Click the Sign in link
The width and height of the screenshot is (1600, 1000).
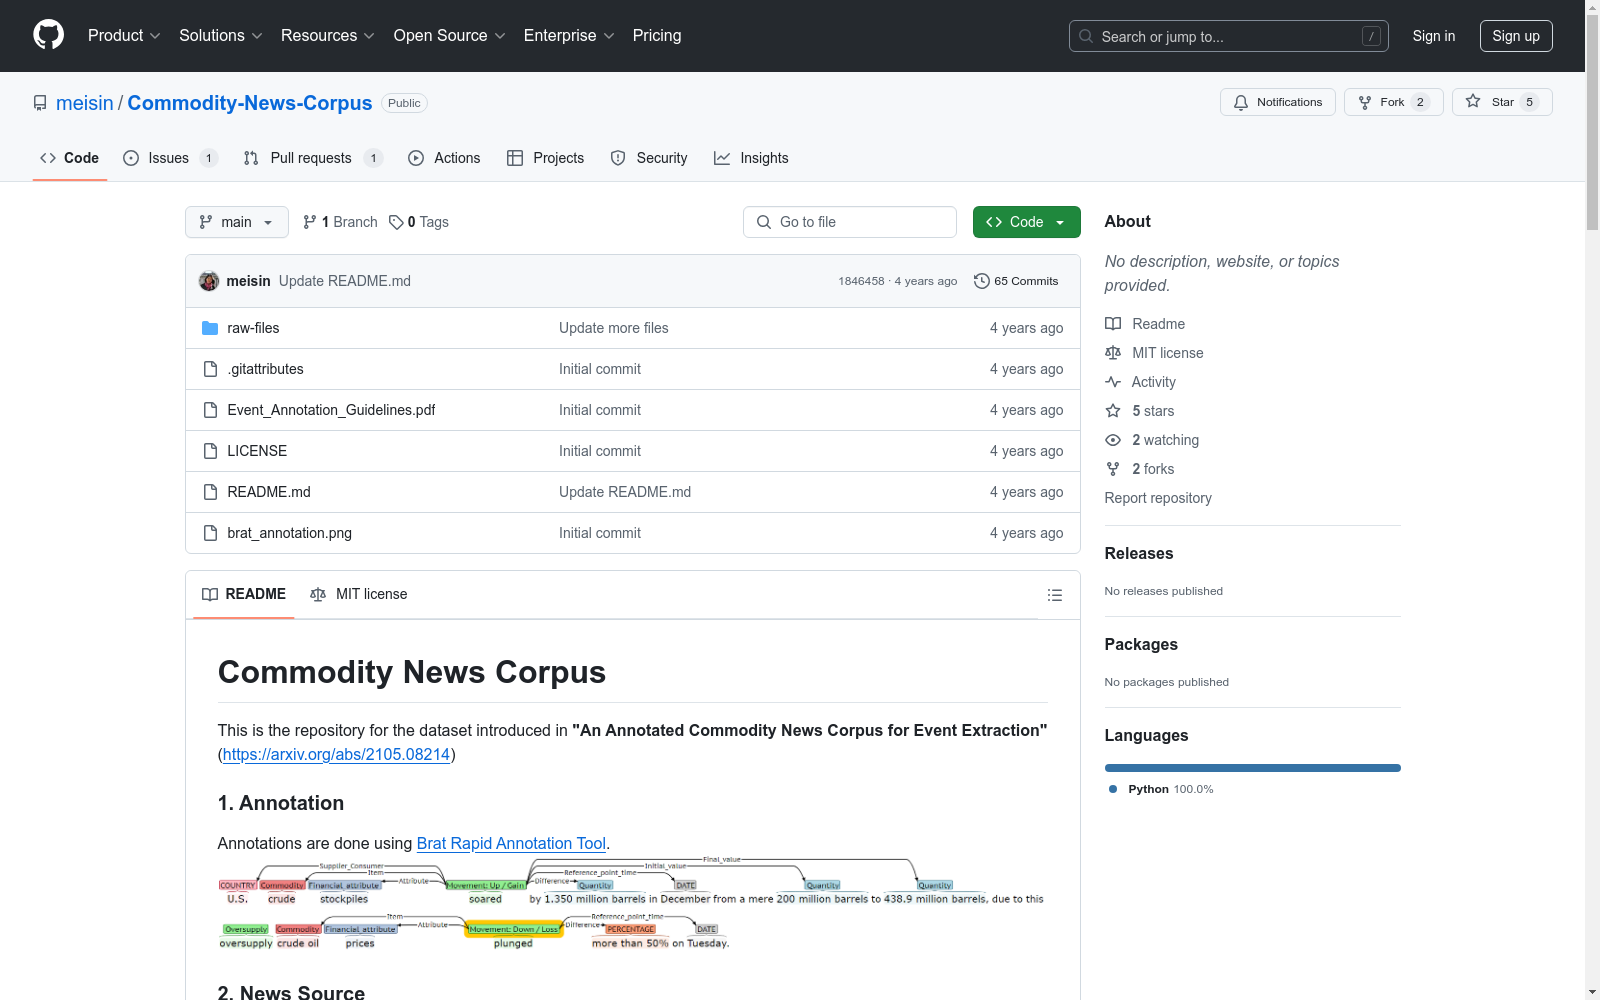tap(1434, 36)
